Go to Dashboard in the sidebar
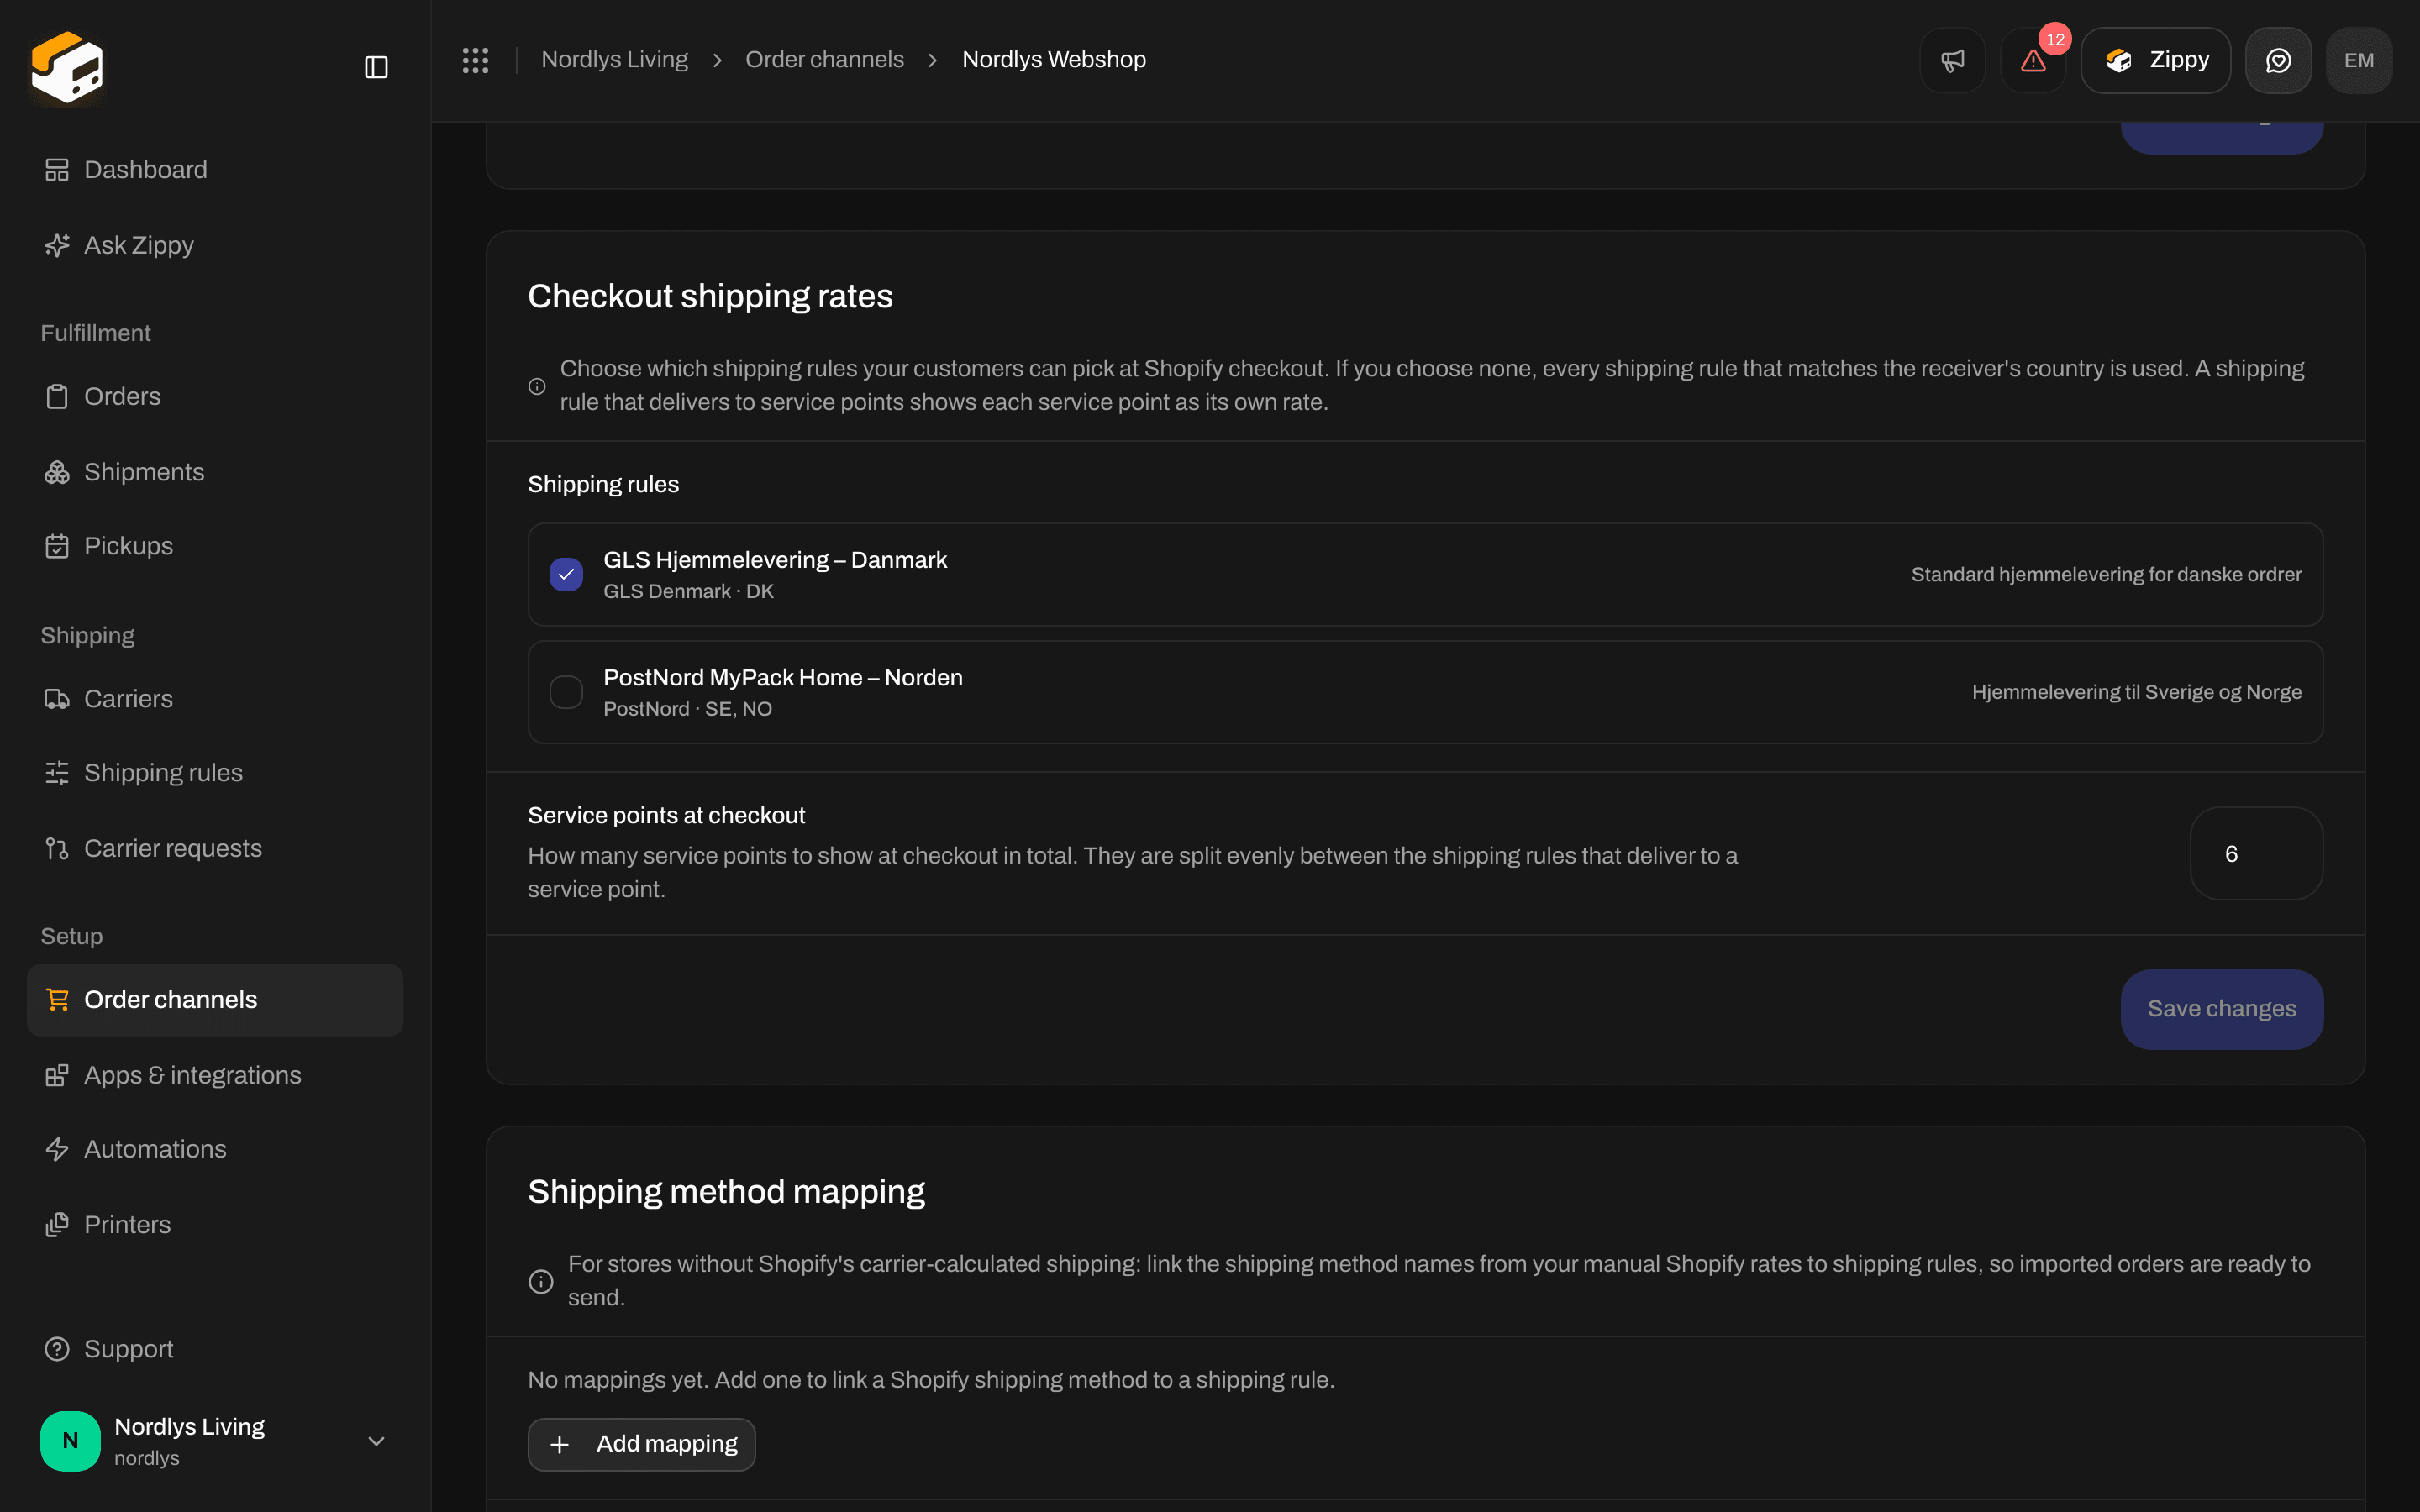Screen dimensions: 2420x1512 (215, 170)
